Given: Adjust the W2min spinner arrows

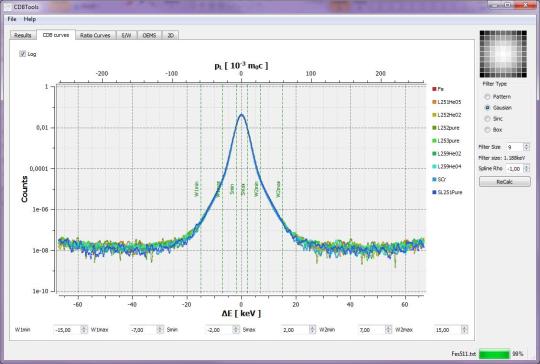Looking at the screenshot, I should (388, 330).
